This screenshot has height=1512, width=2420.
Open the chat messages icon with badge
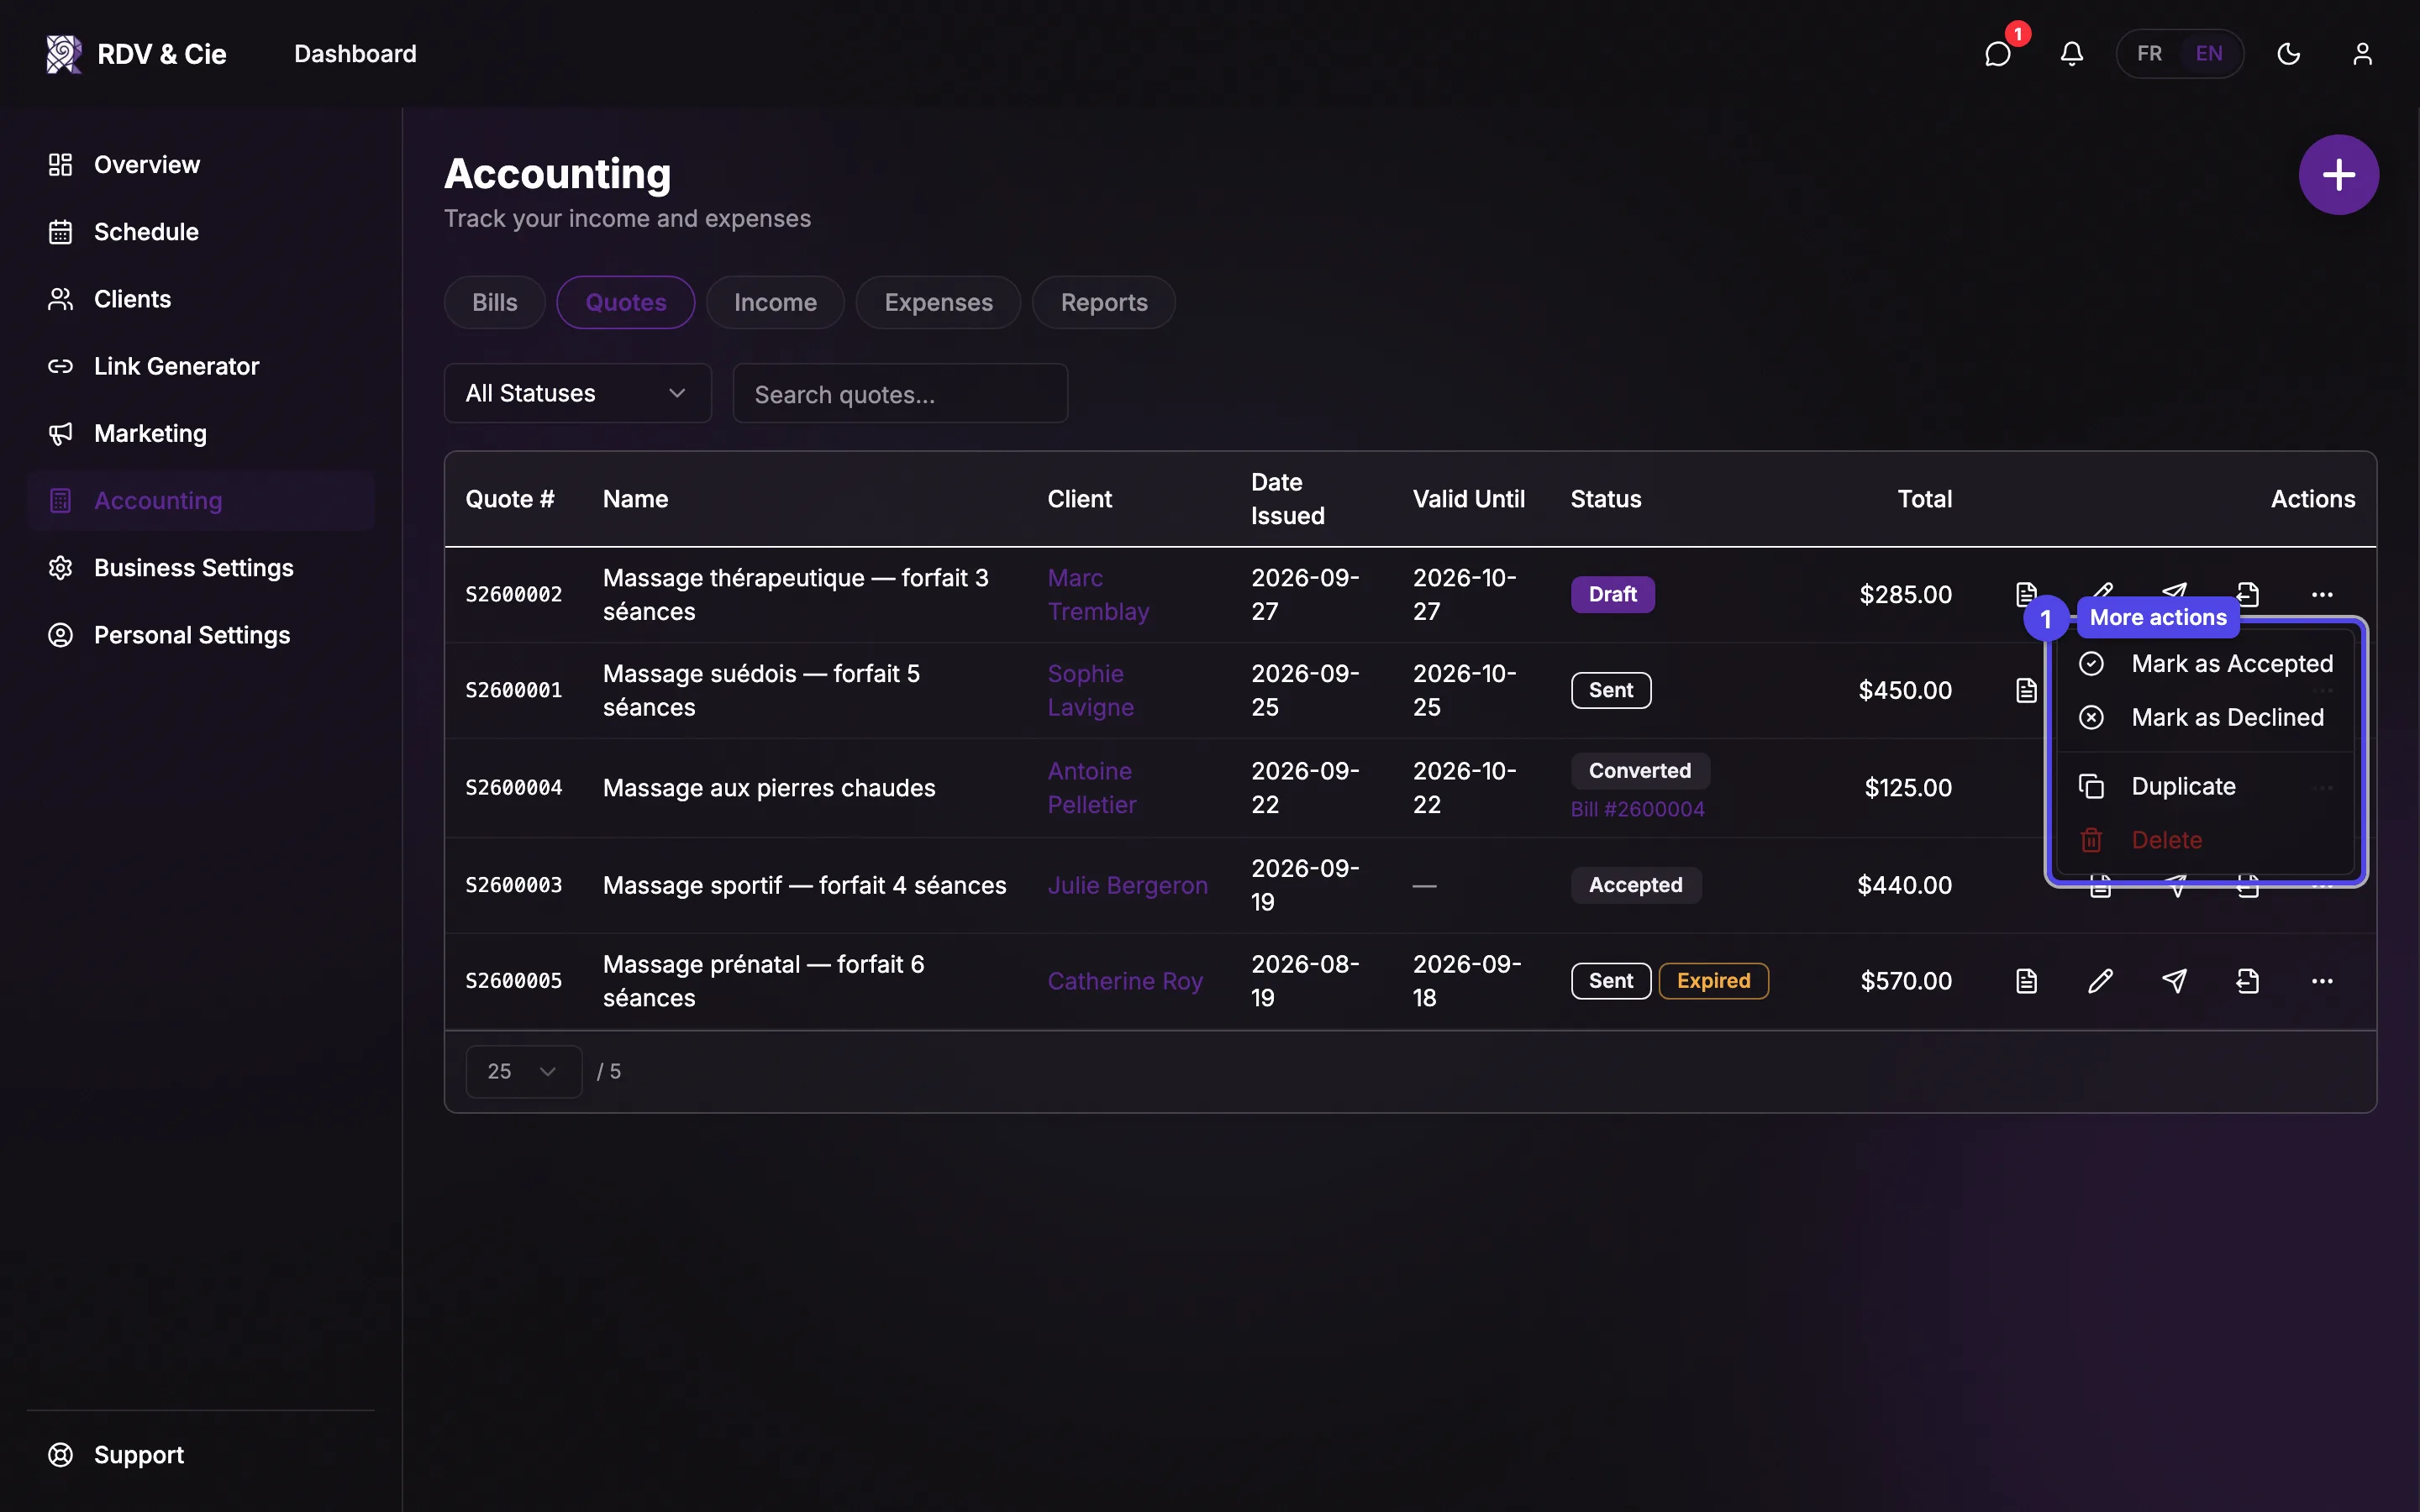(1998, 53)
